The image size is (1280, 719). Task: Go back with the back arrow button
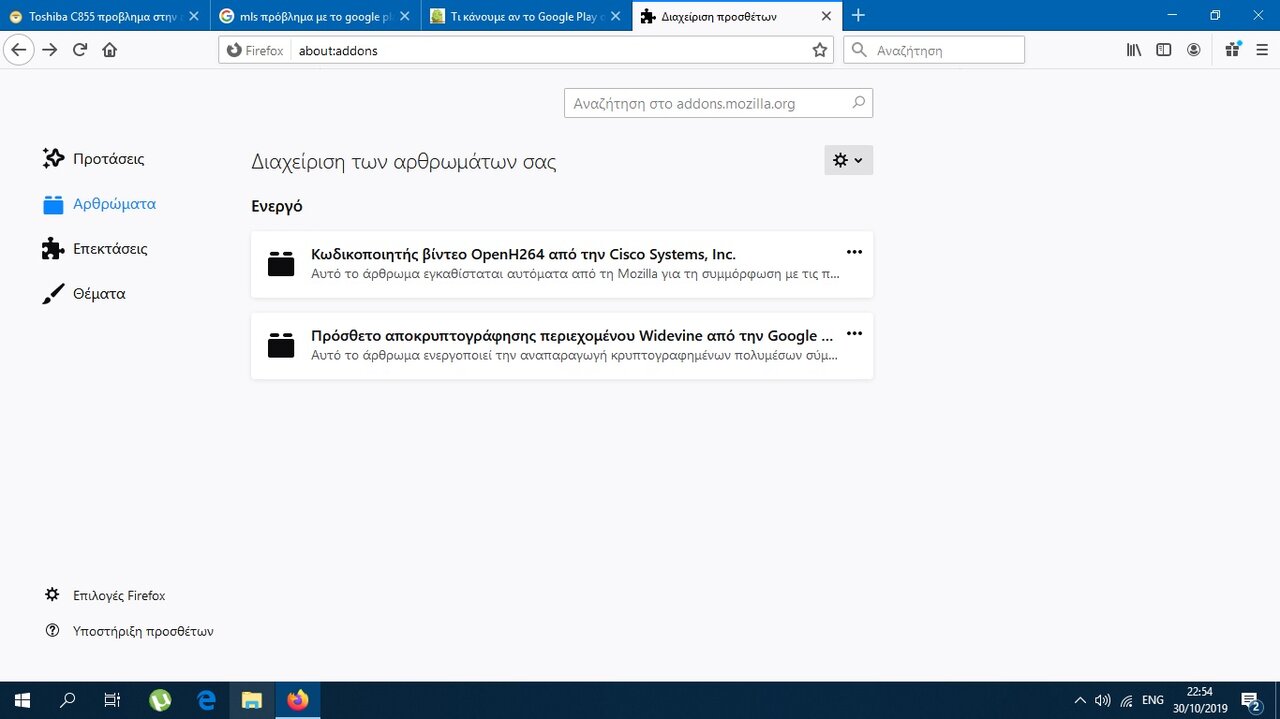(x=19, y=50)
